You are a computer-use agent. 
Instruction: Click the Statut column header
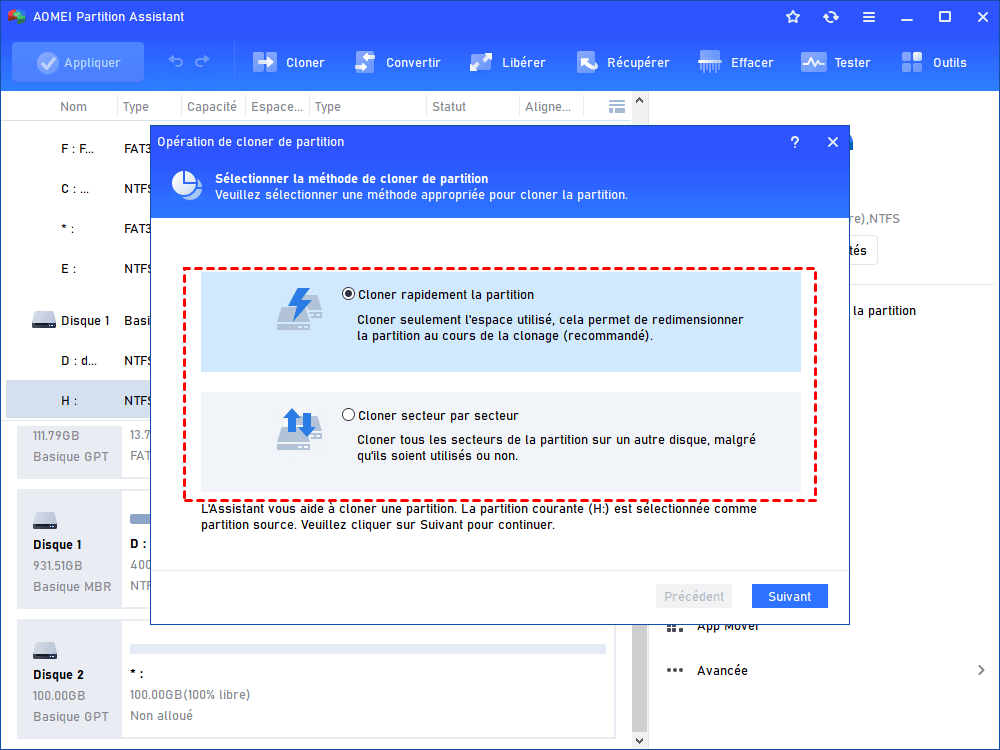pos(449,107)
